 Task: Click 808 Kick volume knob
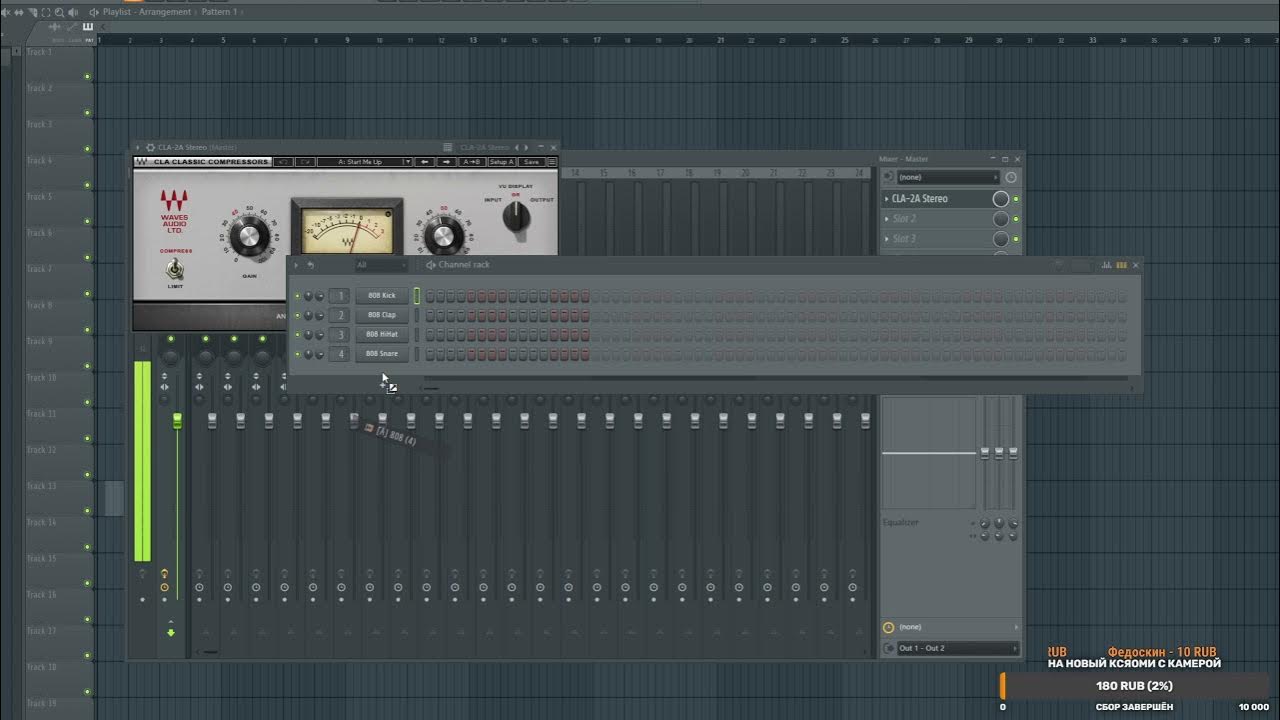tap(319, 296)
